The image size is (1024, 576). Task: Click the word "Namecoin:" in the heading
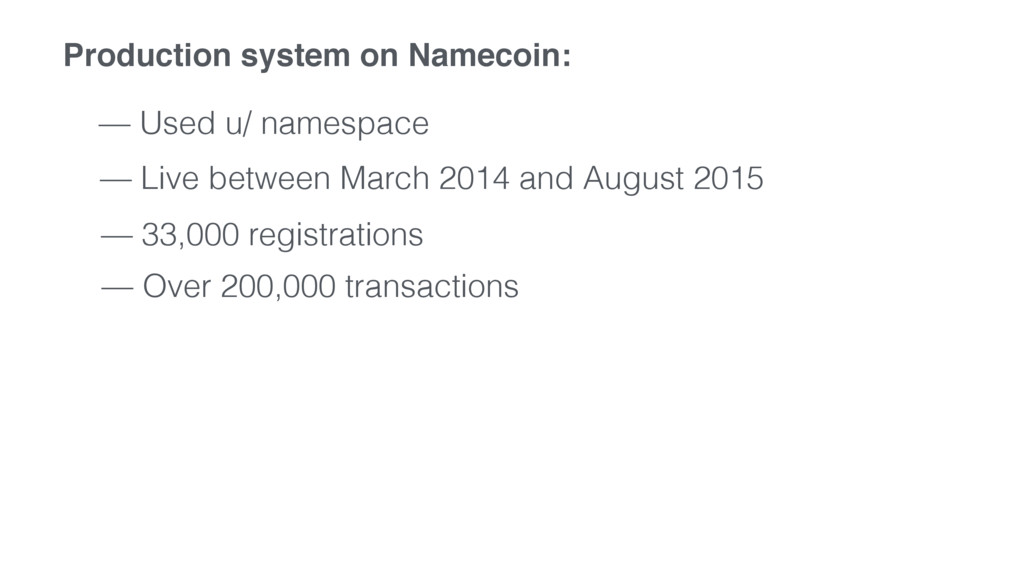pos(490,54)
